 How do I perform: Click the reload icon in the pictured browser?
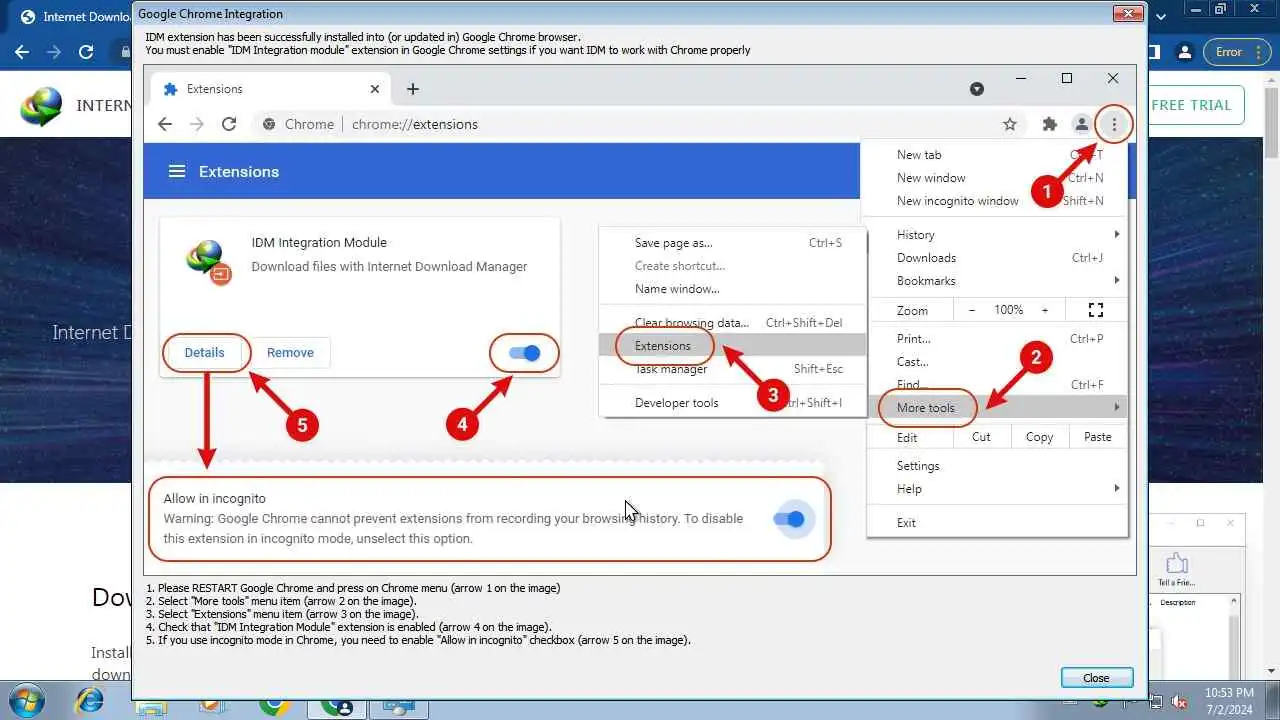click(x=229, y=124)
